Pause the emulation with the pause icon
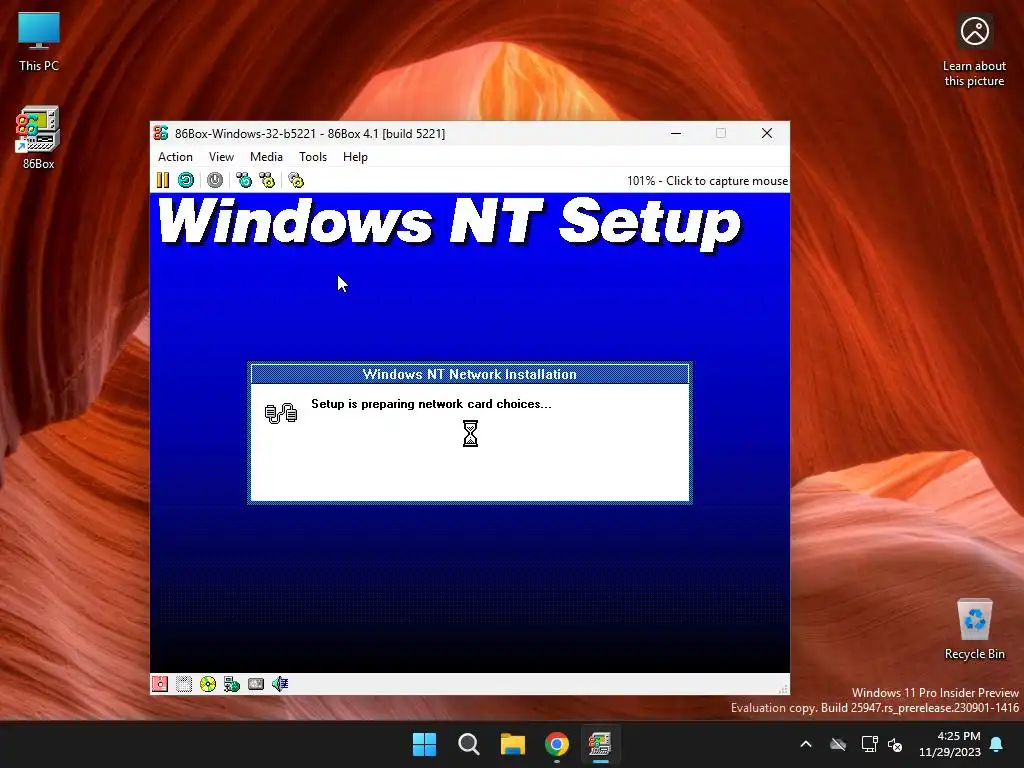This screenshot has width=1024, height=768. pyautogui.click(x=163, y=180)
